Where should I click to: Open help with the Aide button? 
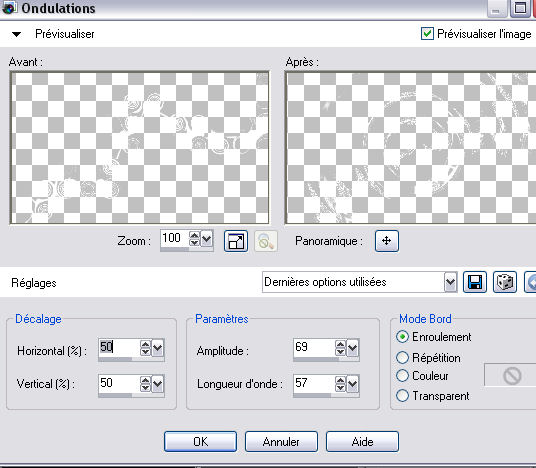(362, 442)
